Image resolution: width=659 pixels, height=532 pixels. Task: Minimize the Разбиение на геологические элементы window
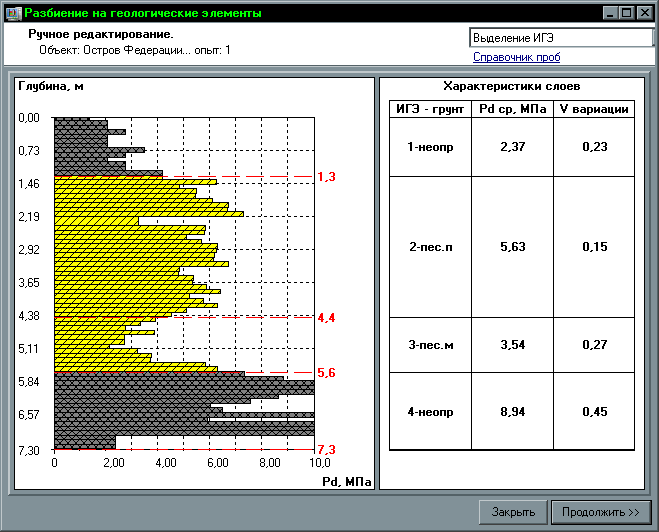coord(609,14)
